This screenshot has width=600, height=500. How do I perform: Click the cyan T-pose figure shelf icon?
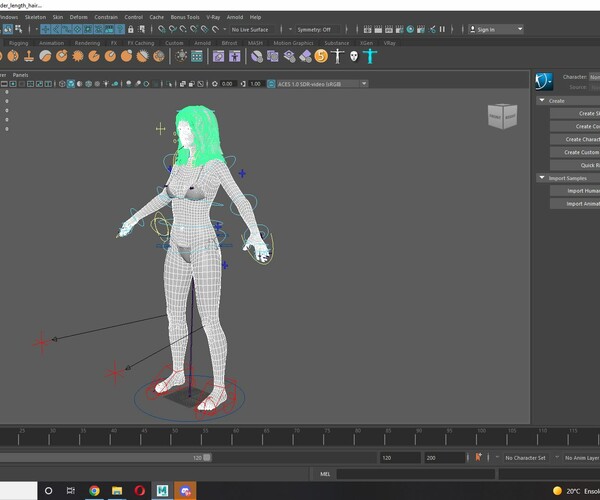[x=370, y=56]
